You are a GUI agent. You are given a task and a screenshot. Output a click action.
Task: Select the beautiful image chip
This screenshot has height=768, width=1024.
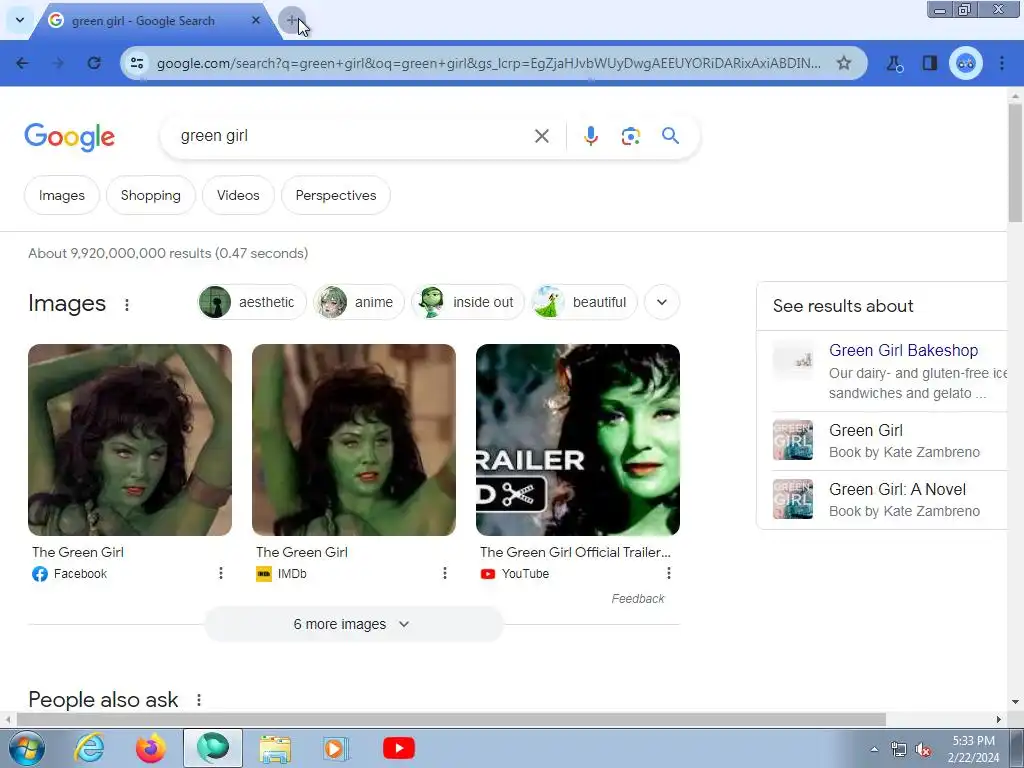[x=584, y=302]
